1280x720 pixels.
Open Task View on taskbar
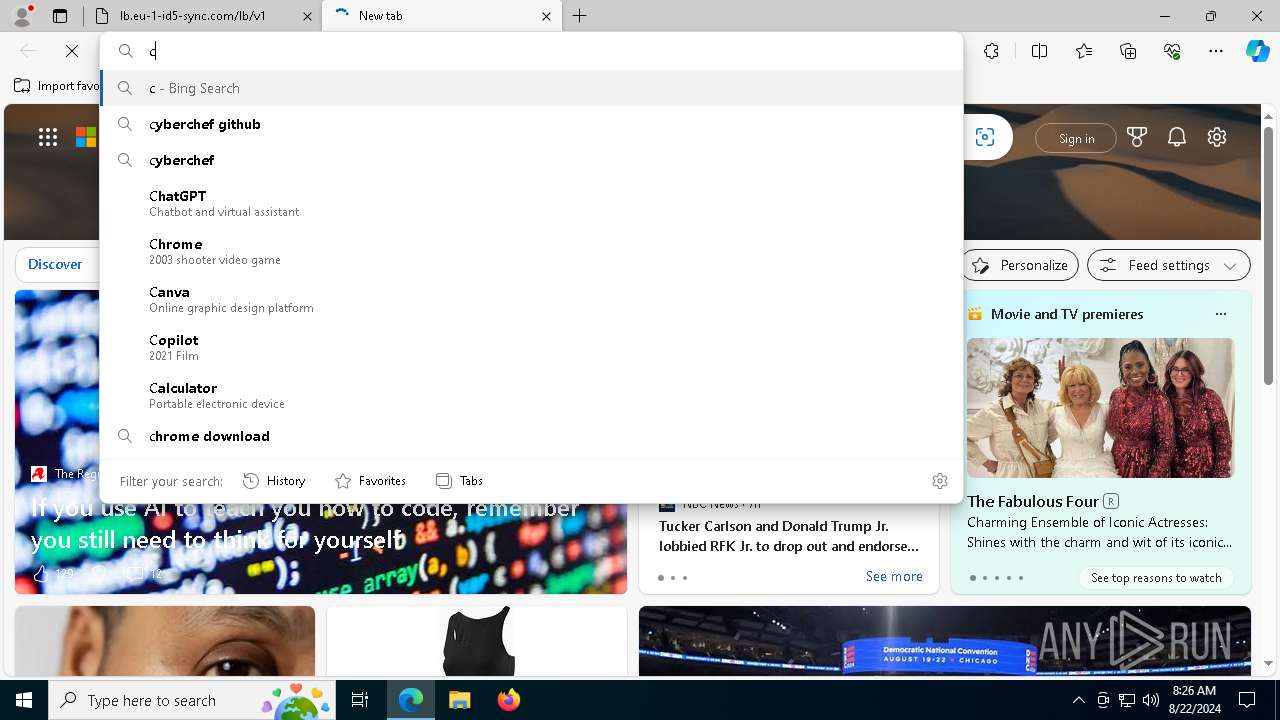(x=360, y=700)
